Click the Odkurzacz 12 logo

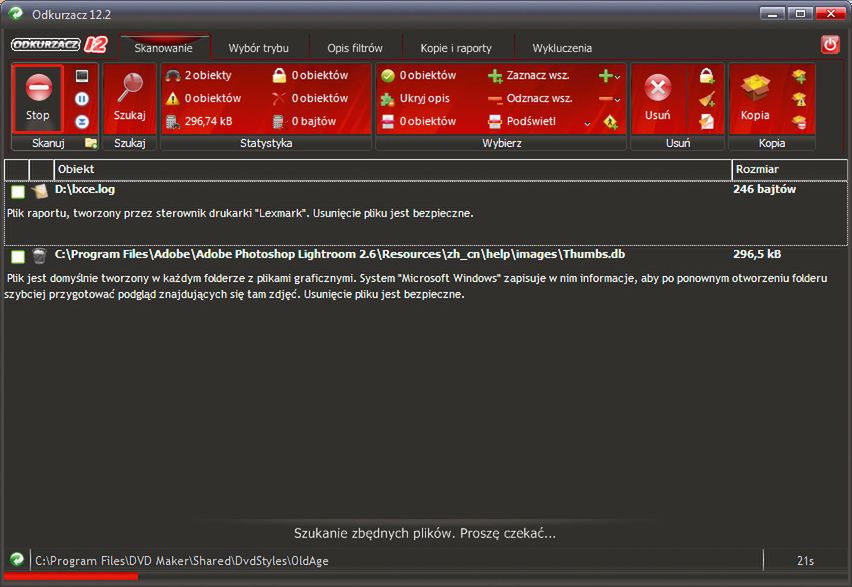click(59, 45)
